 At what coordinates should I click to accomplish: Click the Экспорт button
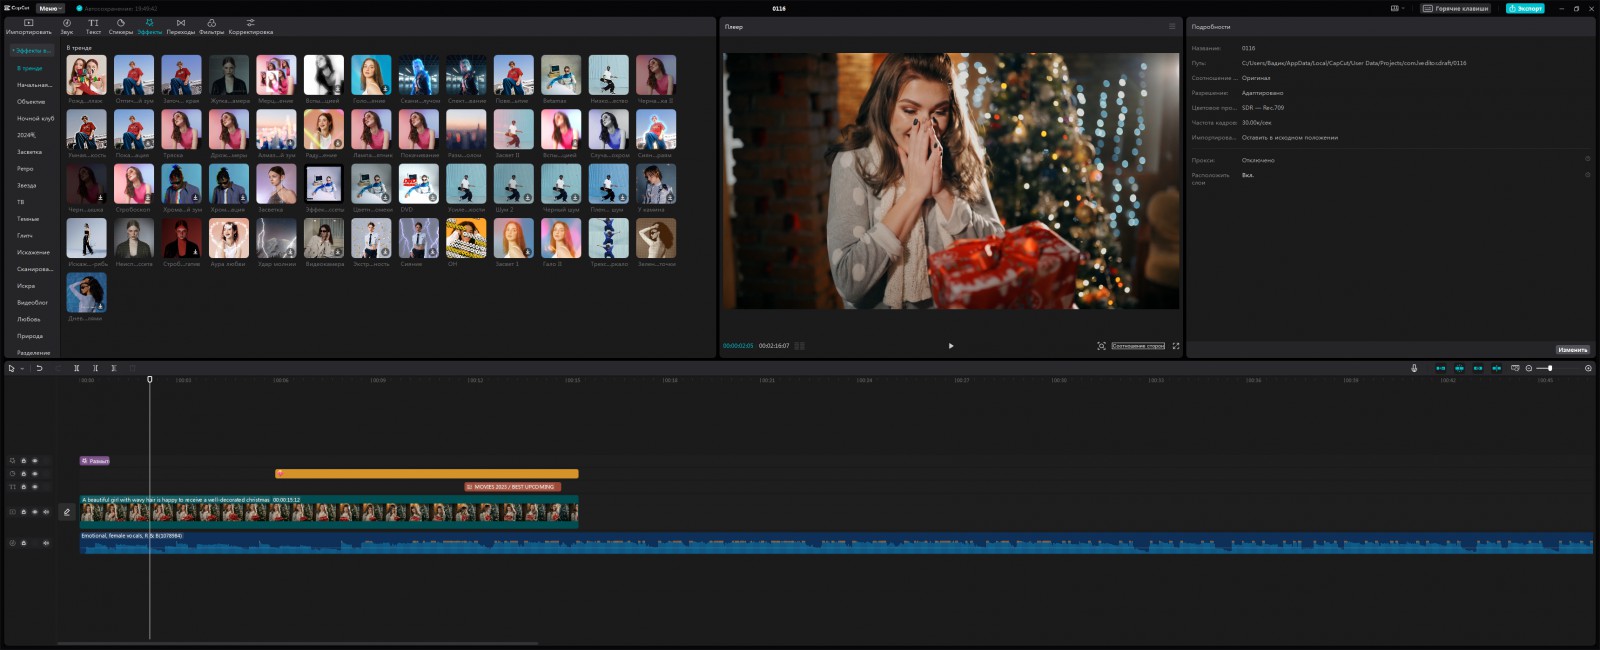1525,8
